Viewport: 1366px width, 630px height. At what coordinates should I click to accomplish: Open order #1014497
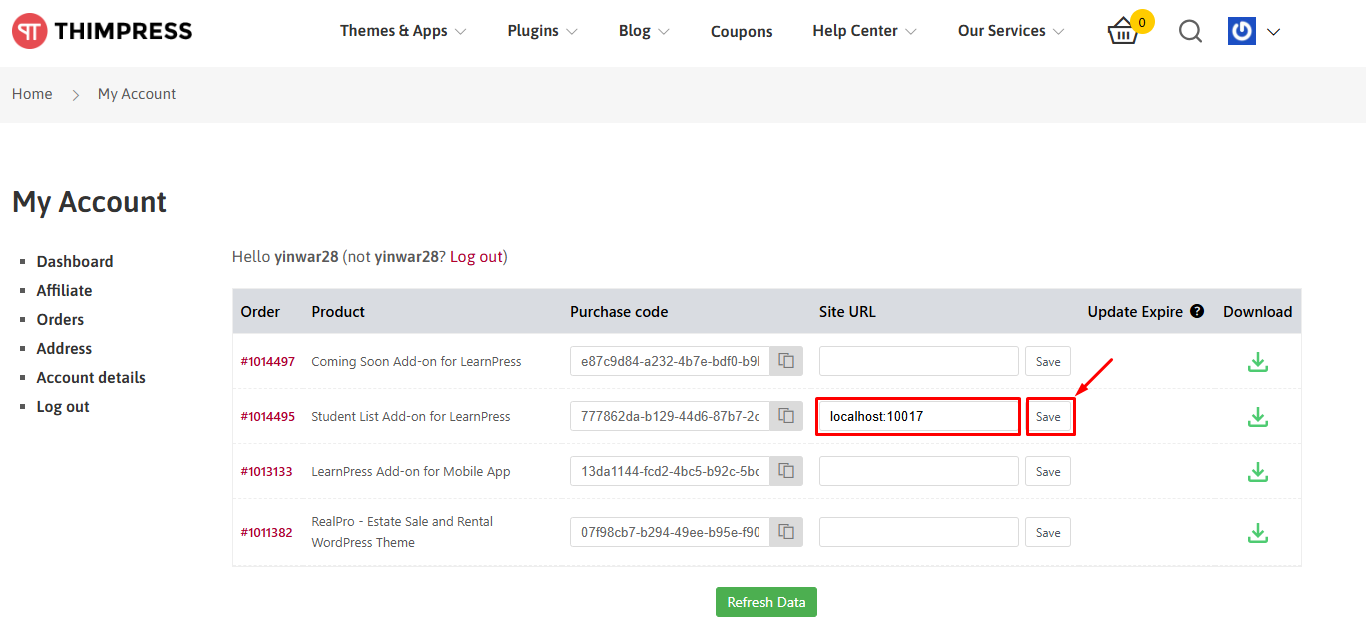pos(268,362)
